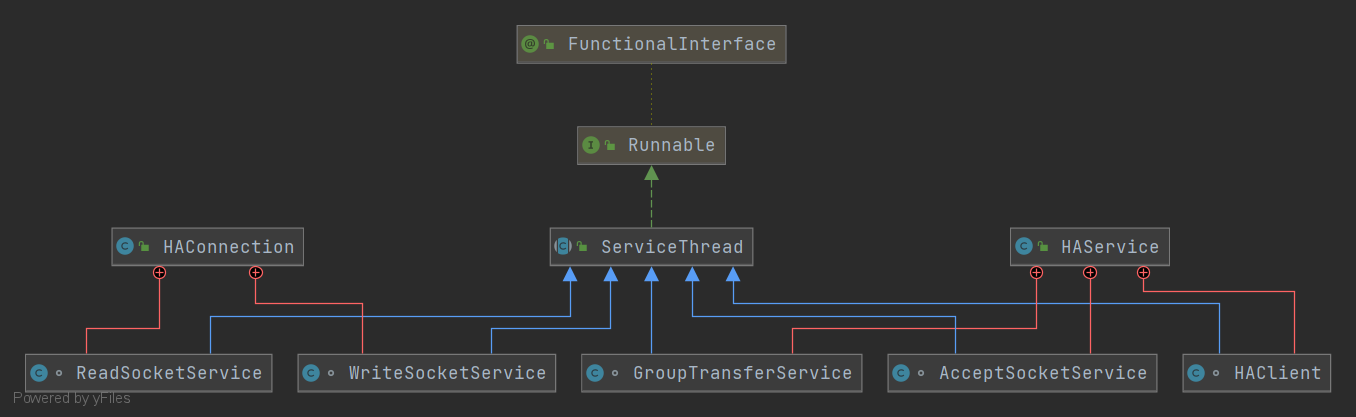The image size is (1356, 417).
Task: Click the class C icon on AcceptSocketService
Action: click(901, 373)
